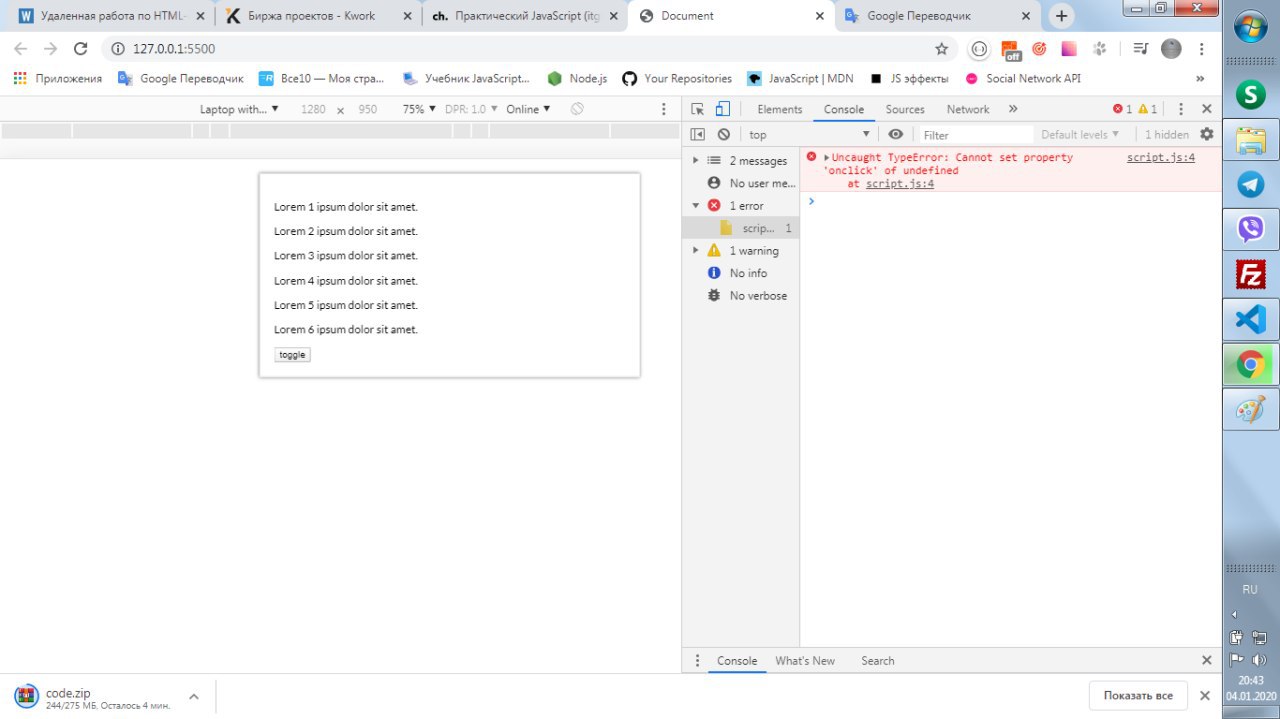Open the Online throttling dropdown
The height and width of the screenshot is (719, 1280).
click(528, 109)
